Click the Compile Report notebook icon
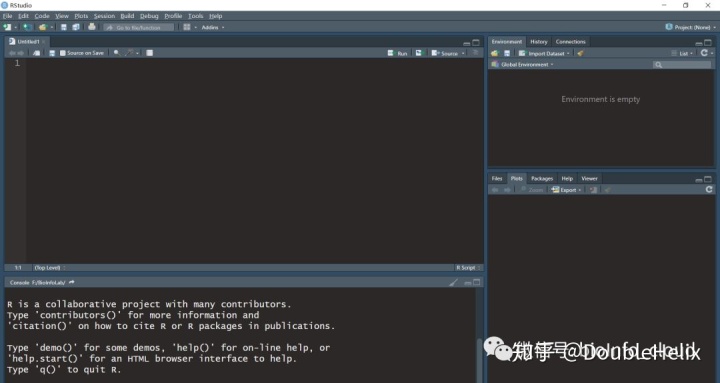This screenshot has width=720, height=383. [150, 53]
